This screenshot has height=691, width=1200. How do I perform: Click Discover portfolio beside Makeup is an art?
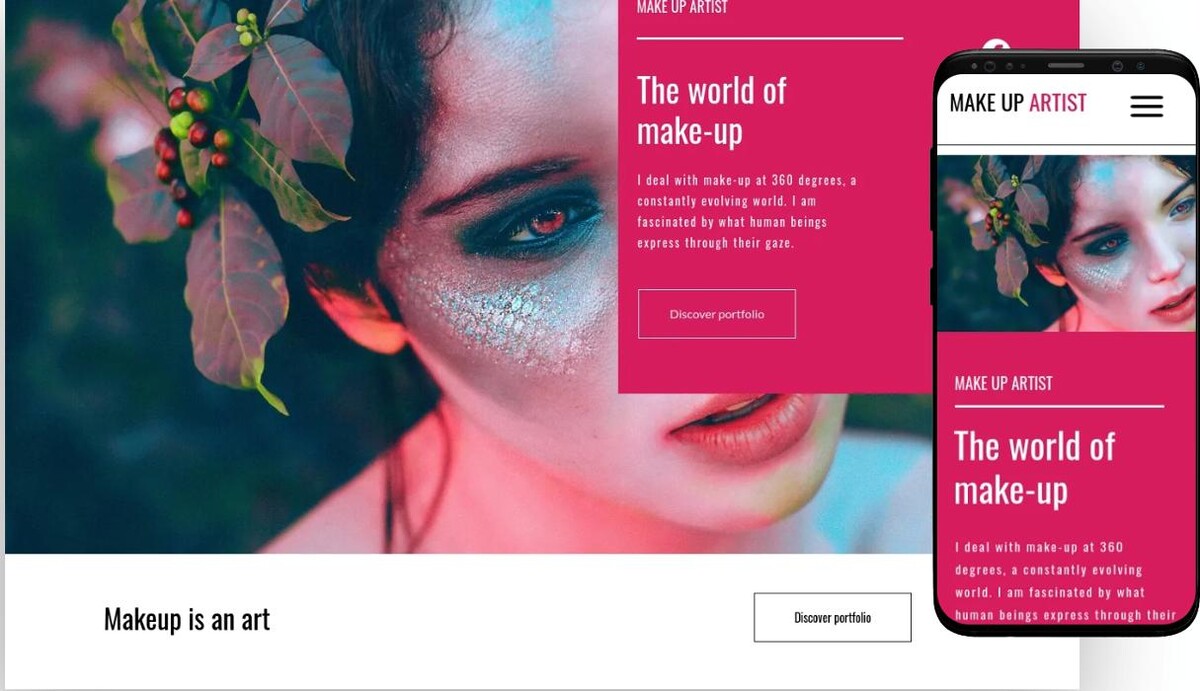(832, 617)
